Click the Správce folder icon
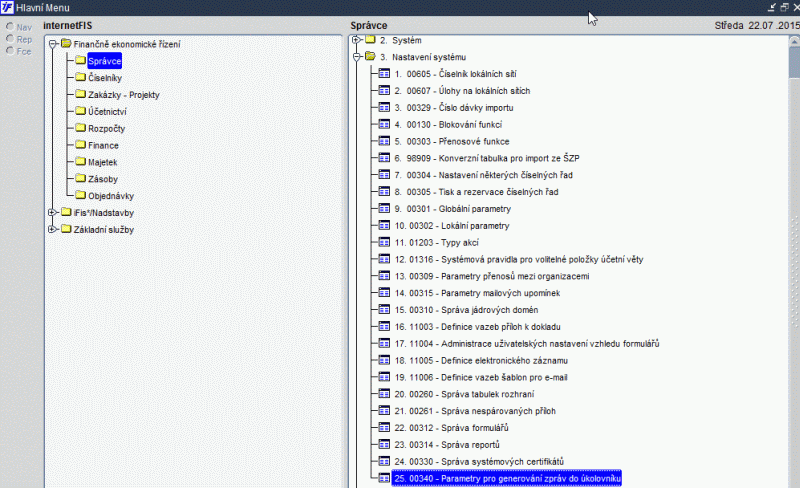 coord(81,60)
